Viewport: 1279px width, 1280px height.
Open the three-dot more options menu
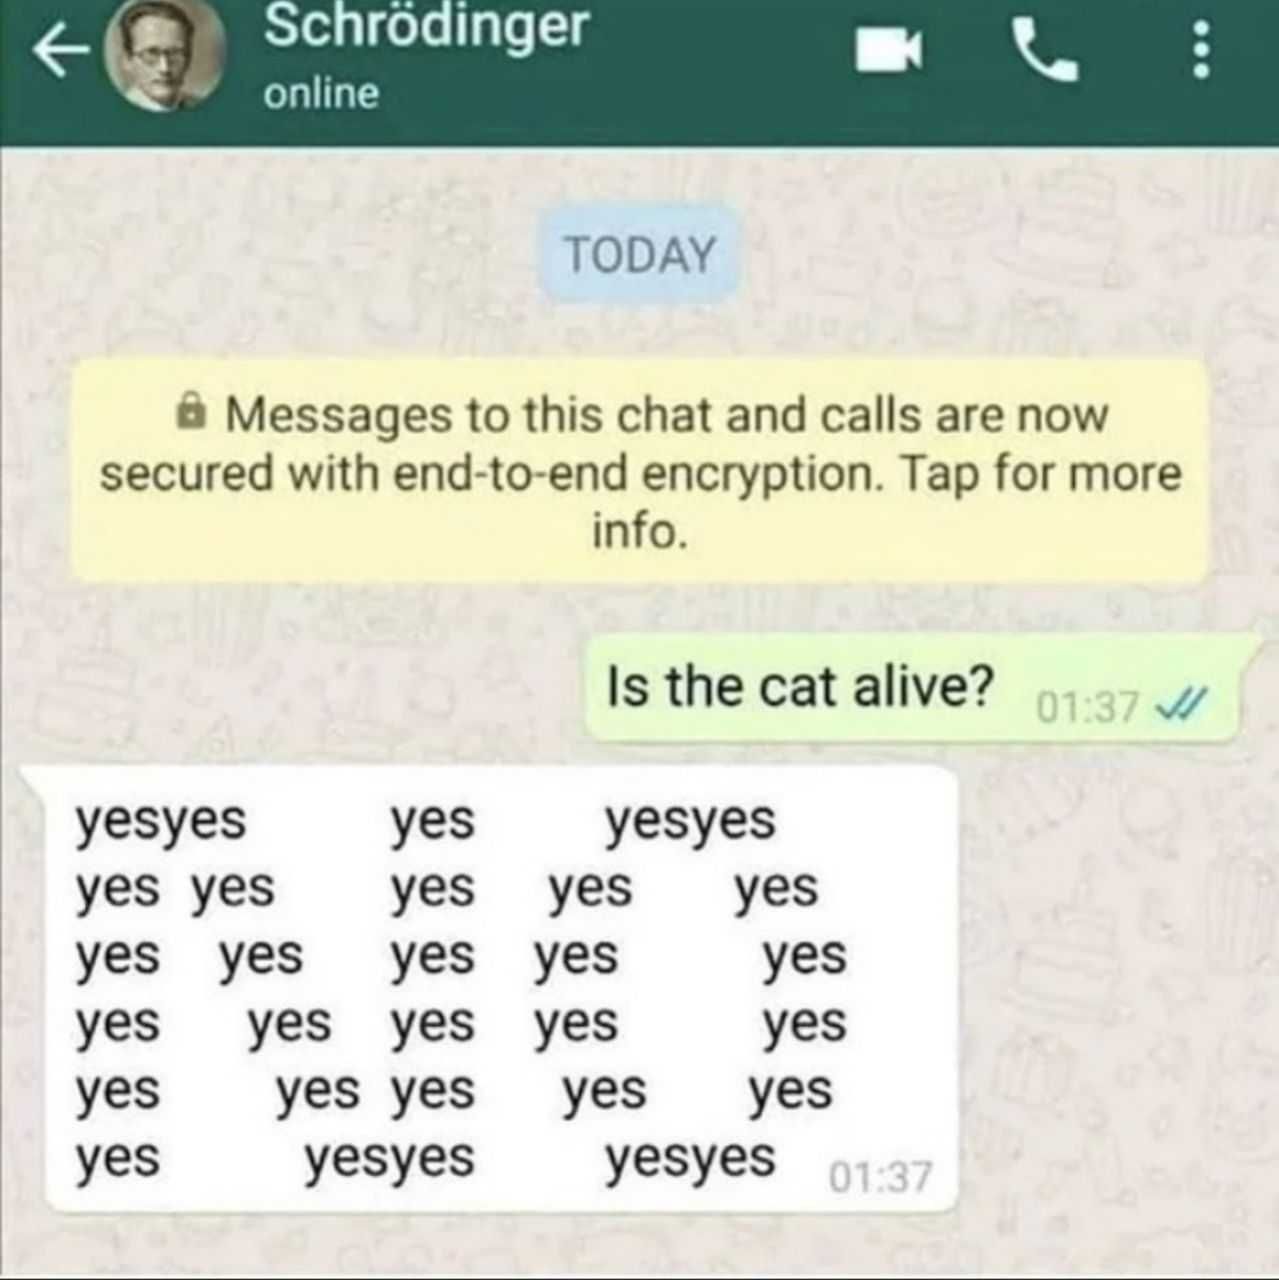1201,50
